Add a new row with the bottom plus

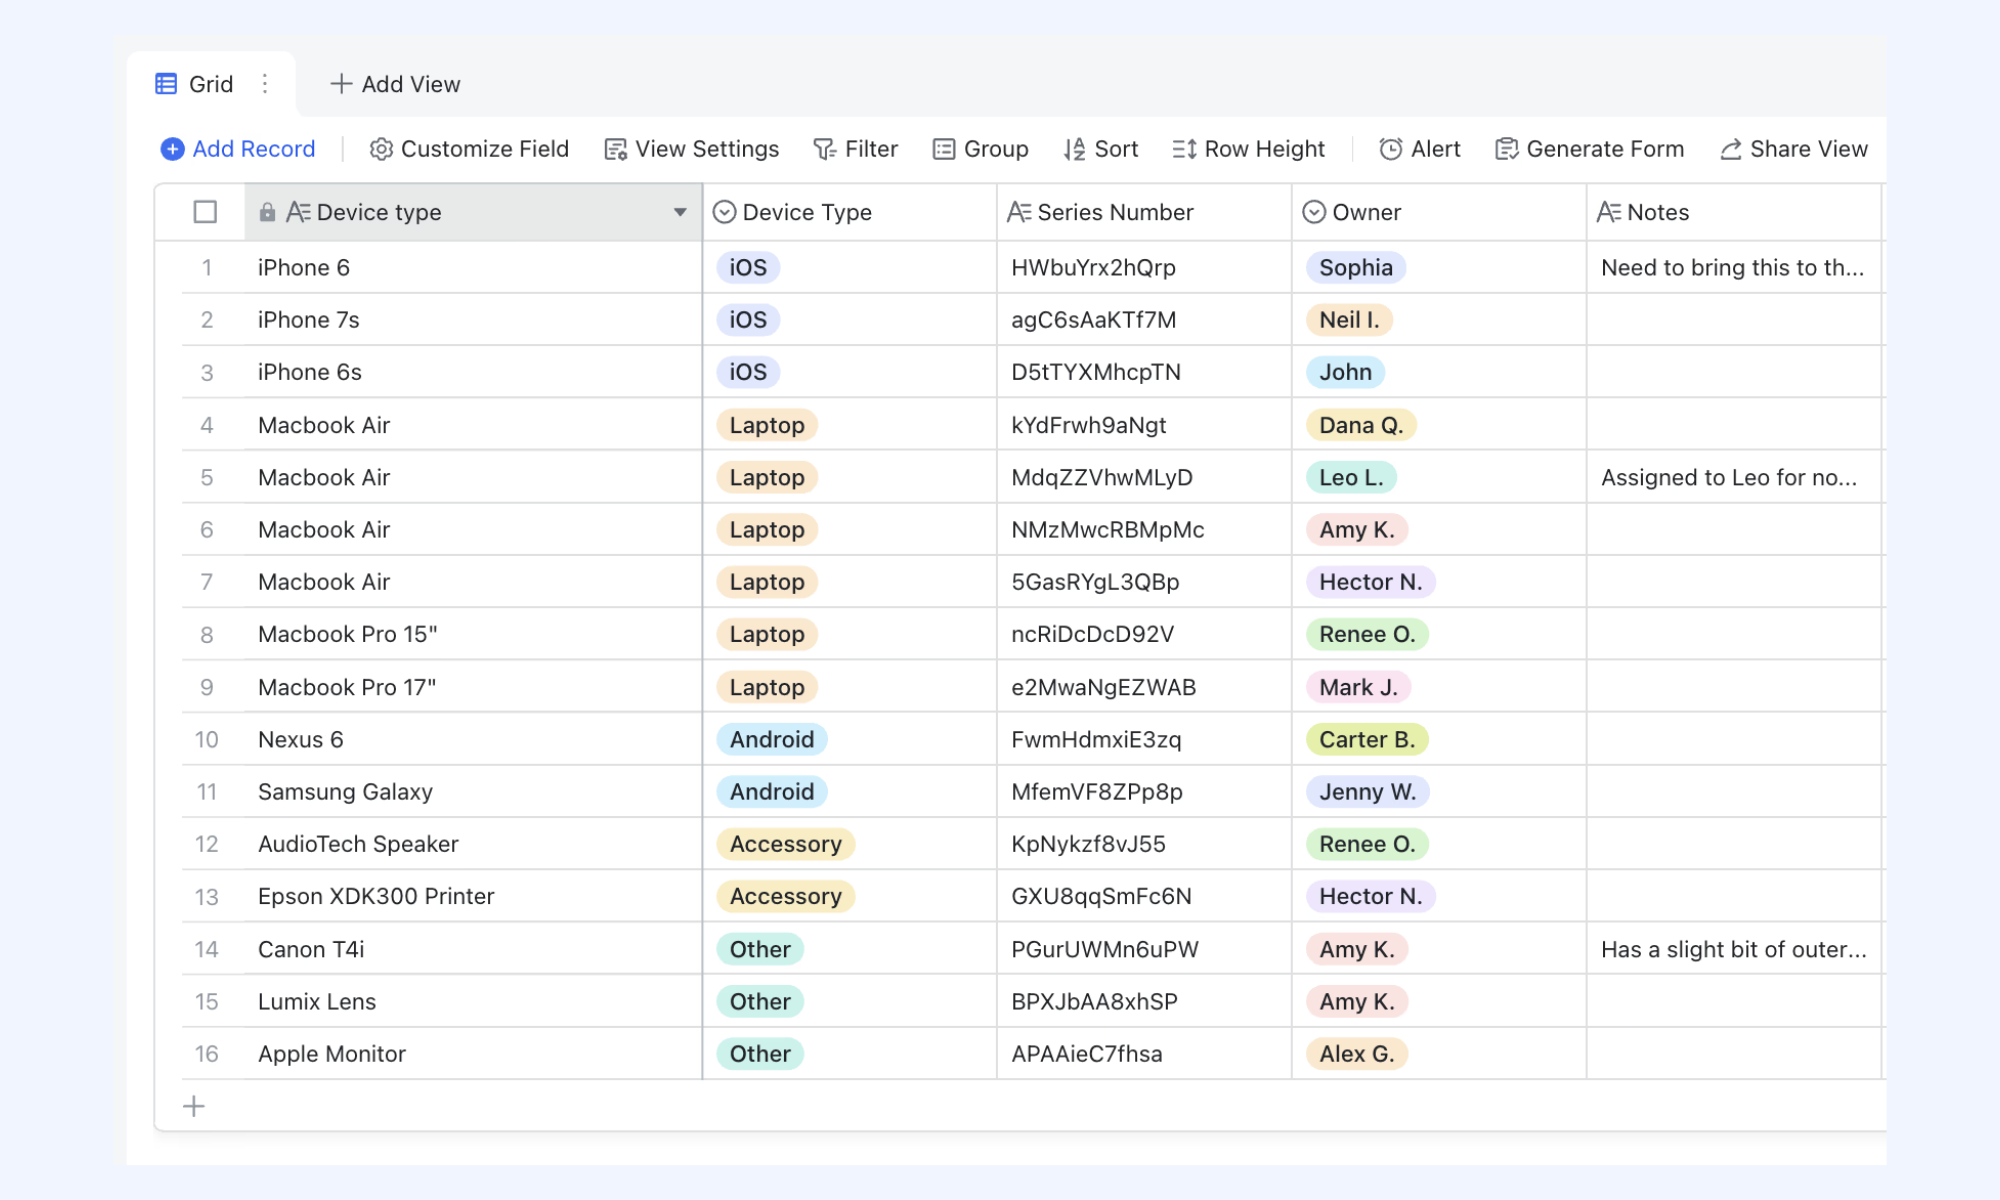(194, 1106)
